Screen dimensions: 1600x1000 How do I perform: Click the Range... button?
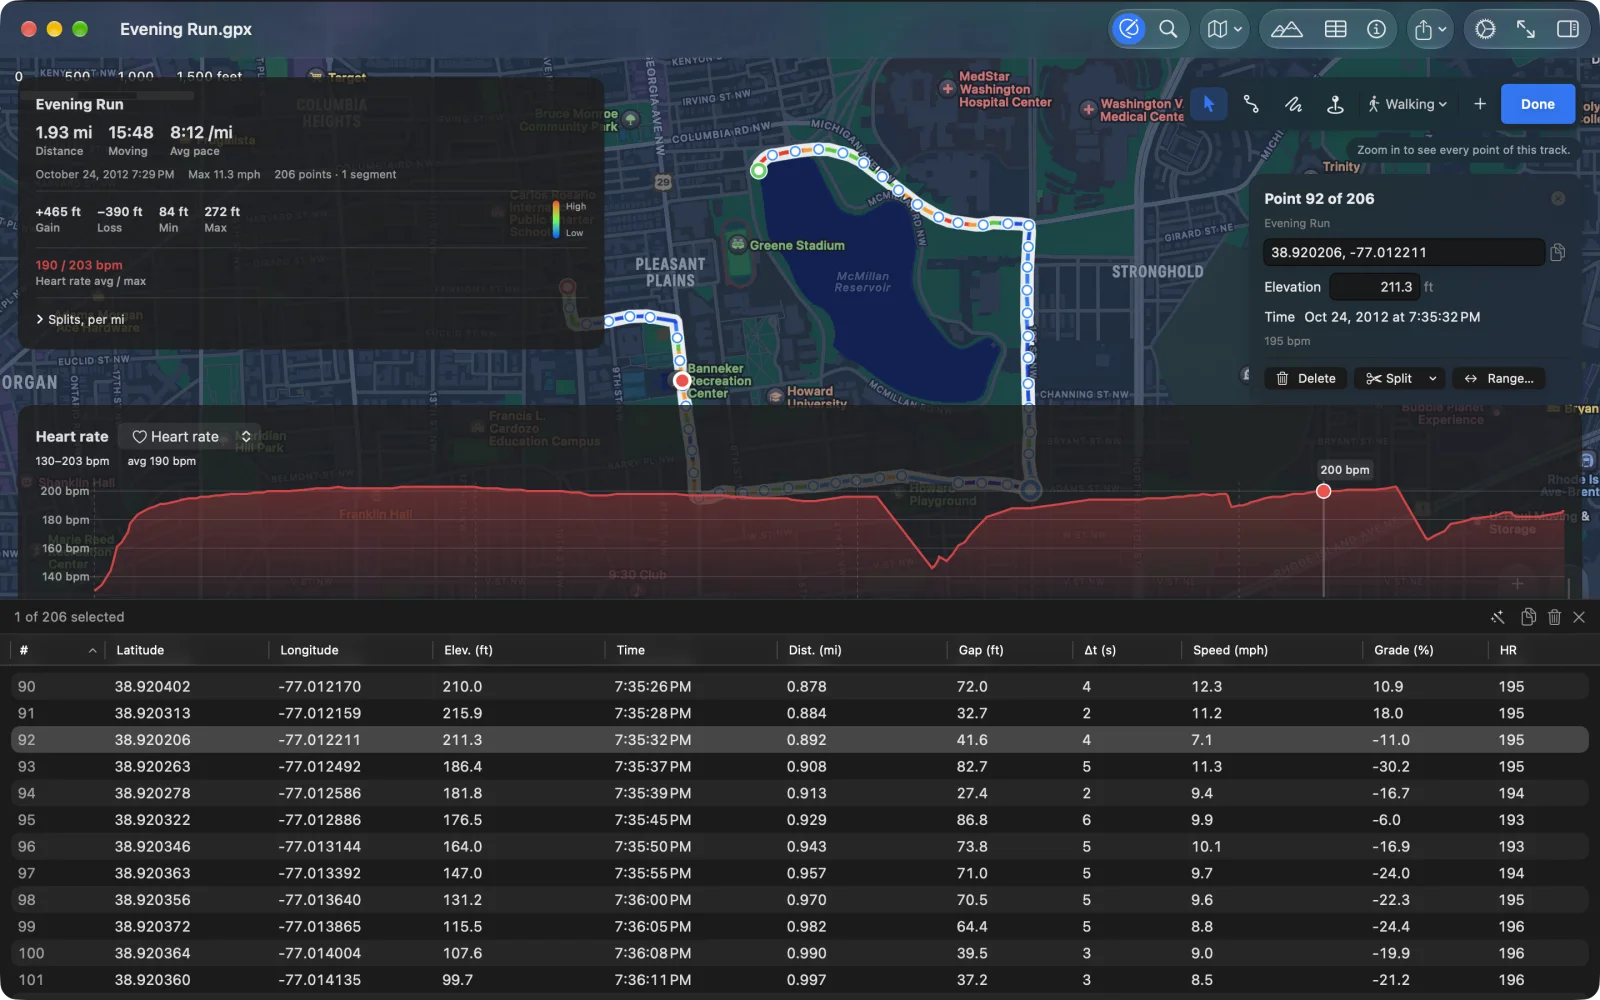click(1499, 378)
